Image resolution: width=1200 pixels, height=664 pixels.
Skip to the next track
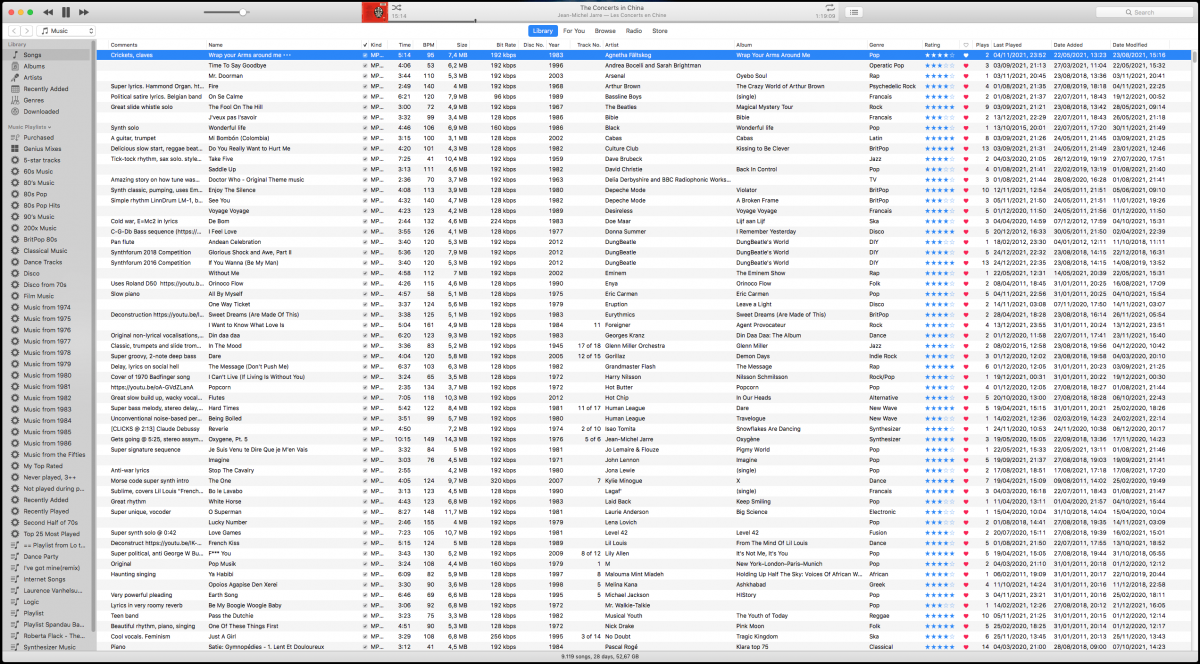point(83,12)
